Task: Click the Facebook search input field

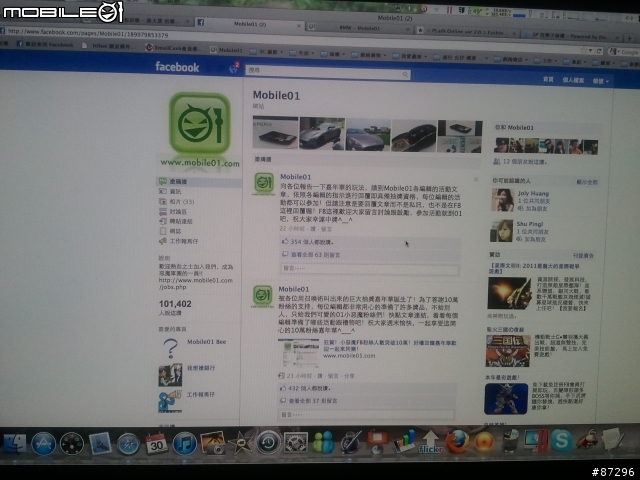Action: tap(328, 71)
